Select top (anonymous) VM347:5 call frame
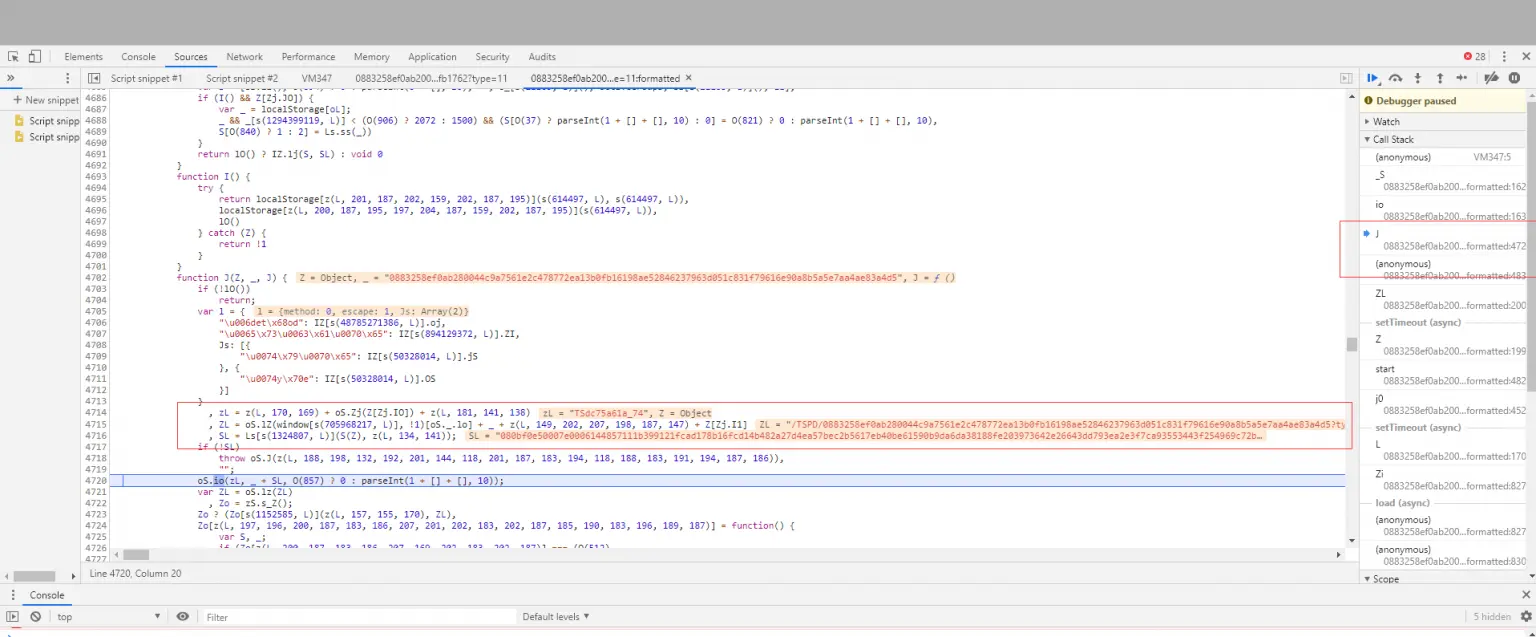1536x637 pixels. pyautogui.click(x=1442, y=157)
